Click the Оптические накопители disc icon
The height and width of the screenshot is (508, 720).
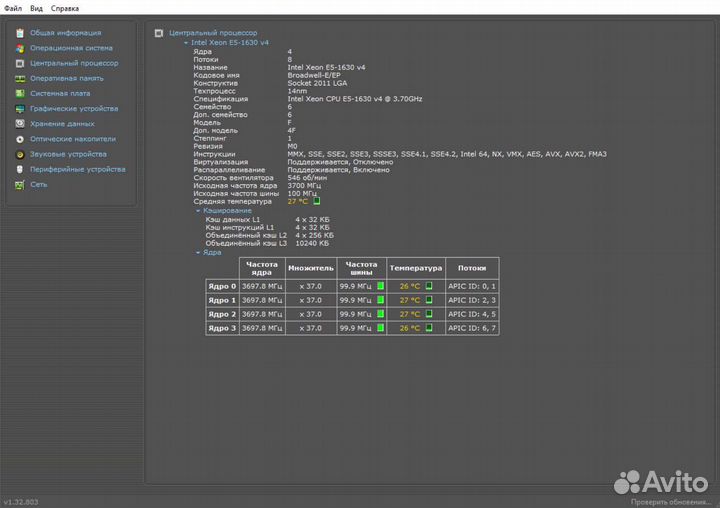tap(20, 139)
